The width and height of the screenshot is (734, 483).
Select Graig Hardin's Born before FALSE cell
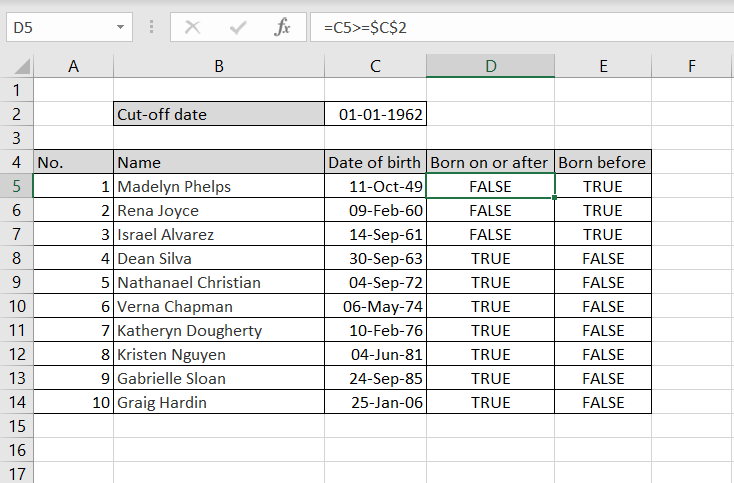coord(603,402)
